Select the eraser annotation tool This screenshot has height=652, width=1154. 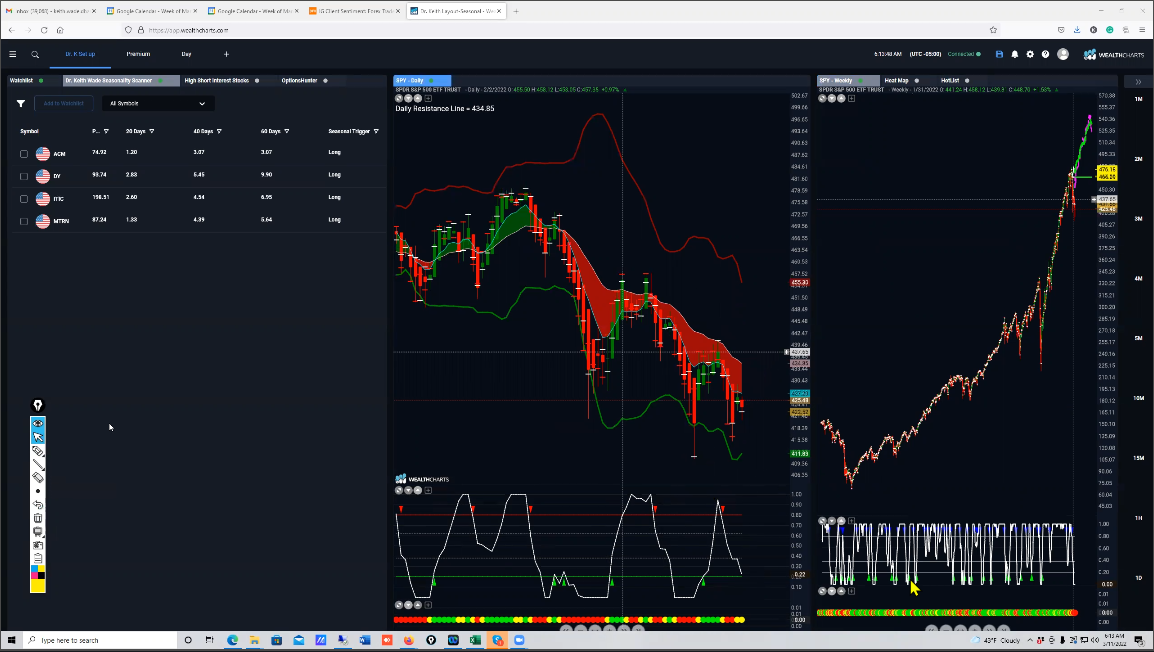pyautogui.click(x=38, y=478)
